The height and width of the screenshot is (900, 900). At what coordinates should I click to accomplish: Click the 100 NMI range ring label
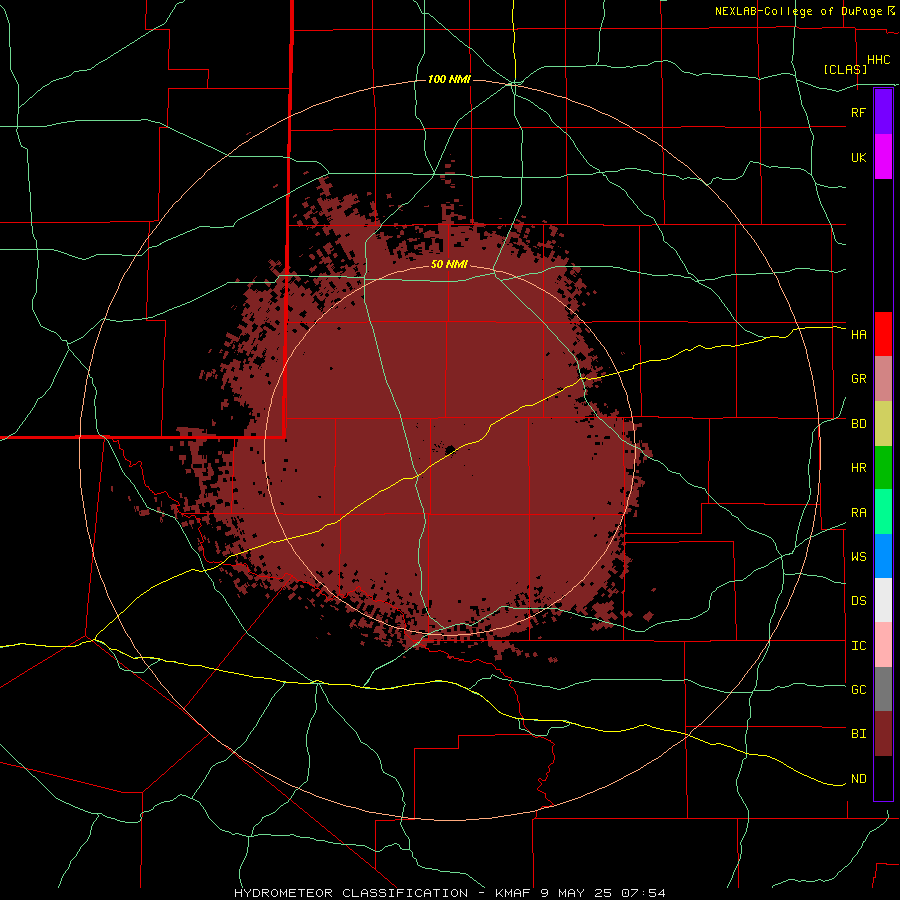[449, 79]
